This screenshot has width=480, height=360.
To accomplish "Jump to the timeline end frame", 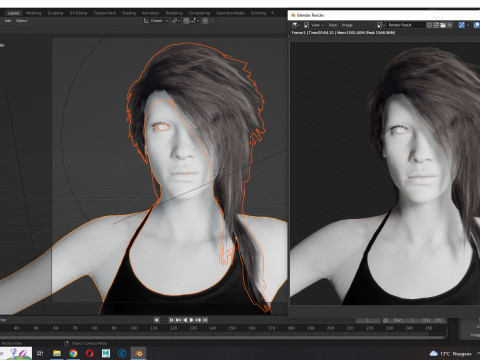I will 205,320.
